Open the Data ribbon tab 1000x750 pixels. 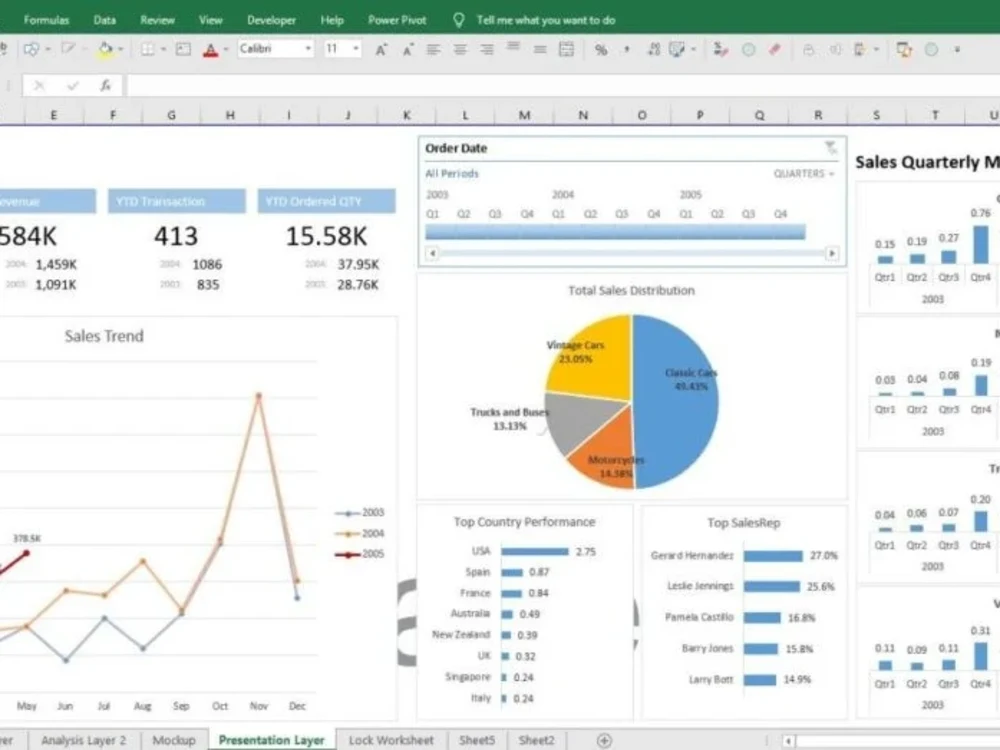(x=105, y=20)
